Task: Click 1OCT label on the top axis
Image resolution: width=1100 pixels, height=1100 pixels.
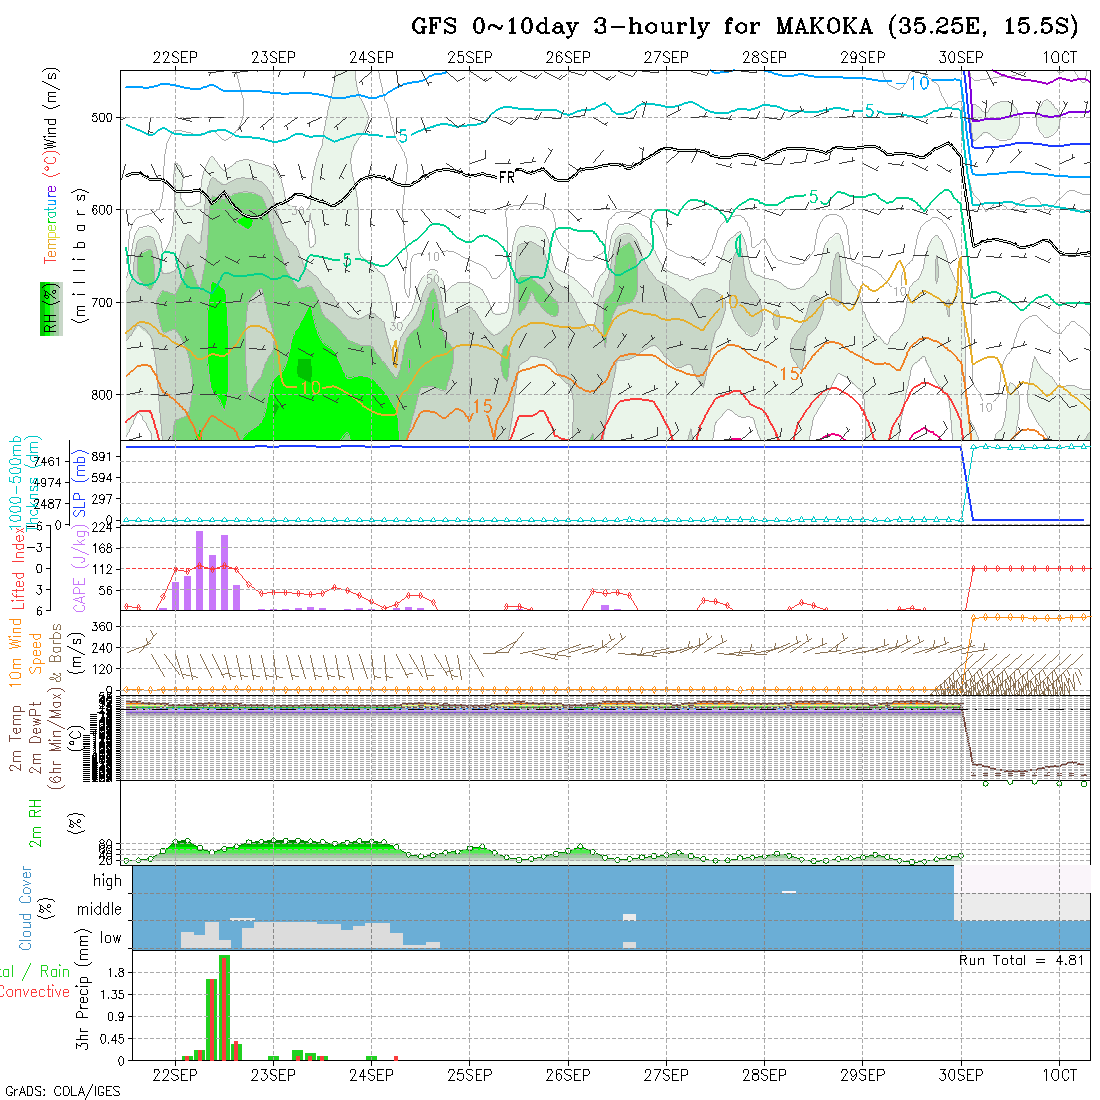Action: coord(1059,58)
